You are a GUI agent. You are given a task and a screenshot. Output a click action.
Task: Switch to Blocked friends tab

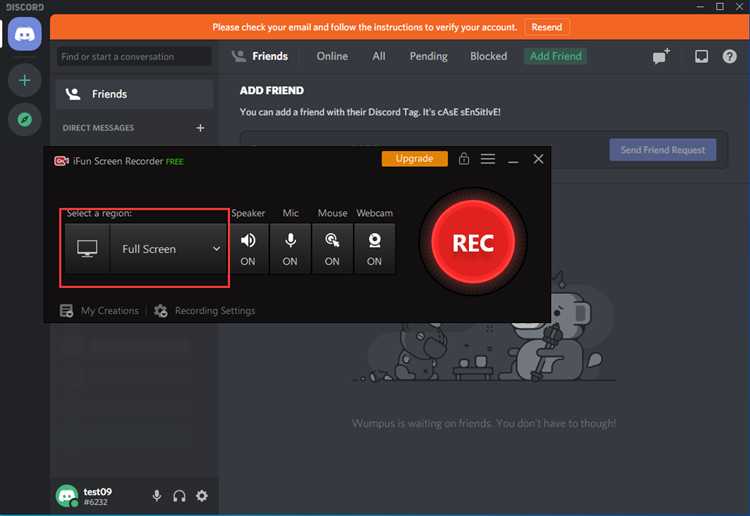point(488,56)
